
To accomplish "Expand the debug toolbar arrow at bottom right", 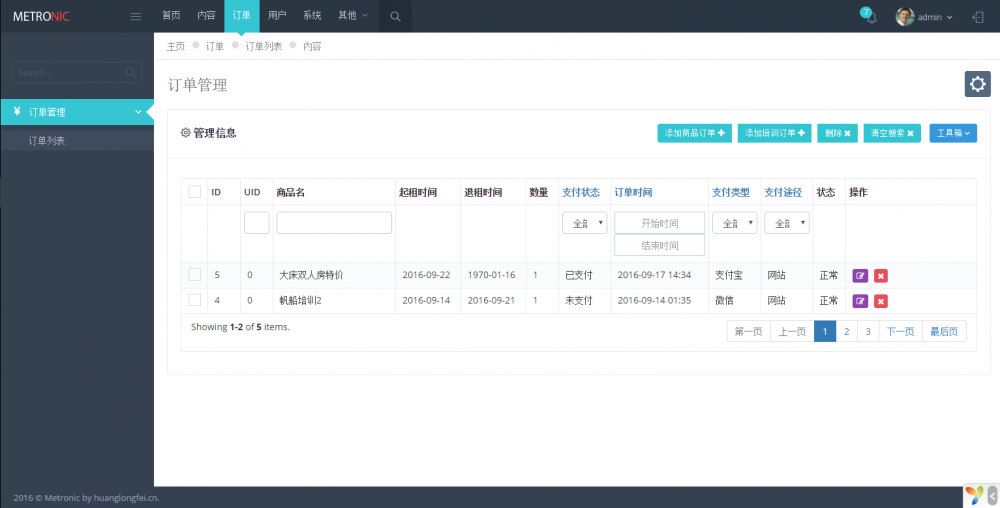I will [993, 495].
